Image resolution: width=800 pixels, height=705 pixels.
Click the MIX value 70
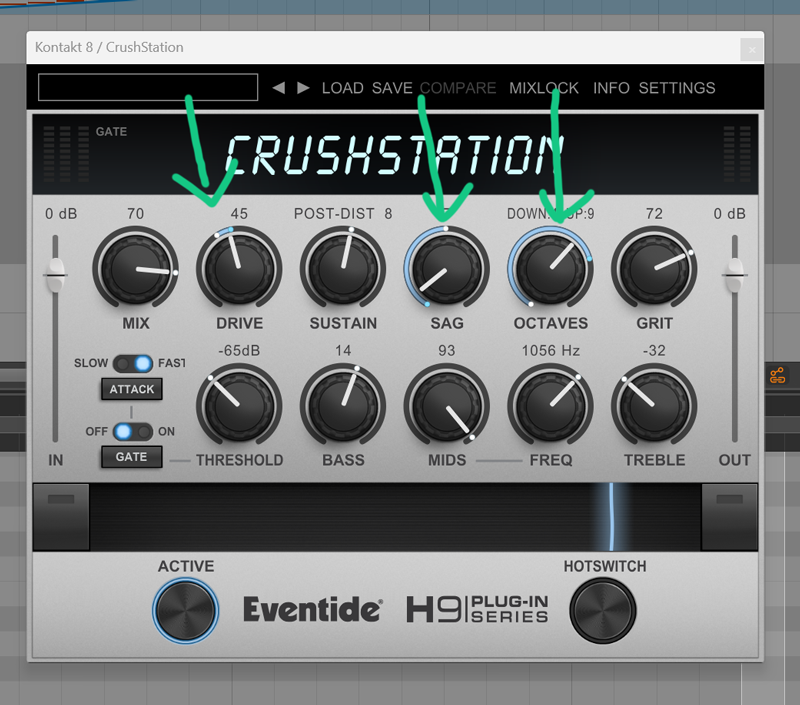[136, 213]
